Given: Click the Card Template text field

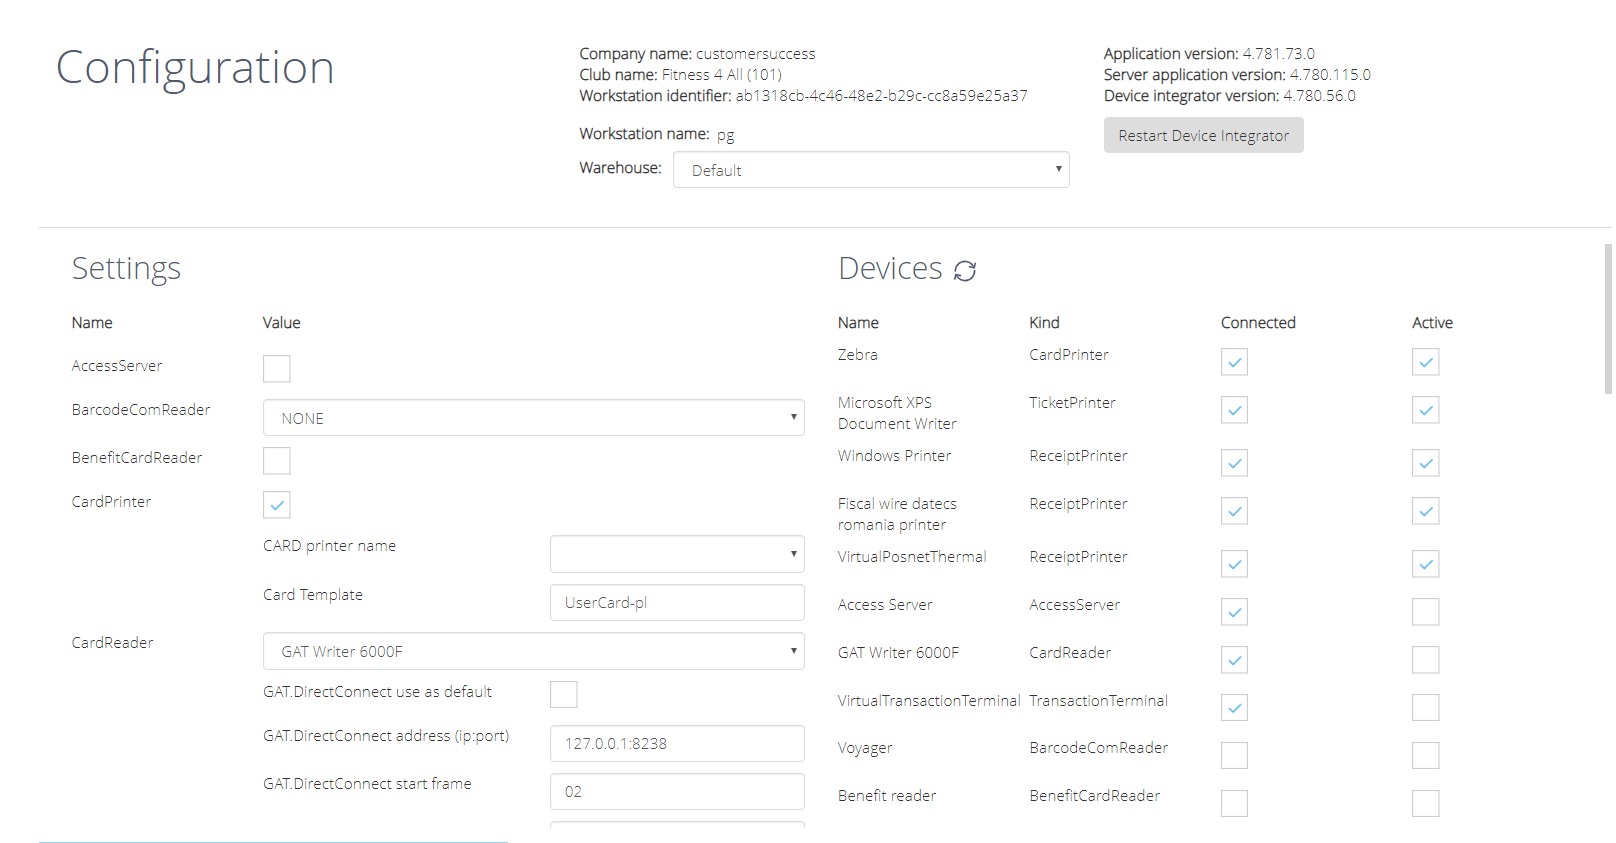Looking at the screenshot, I should pos(676,603).
